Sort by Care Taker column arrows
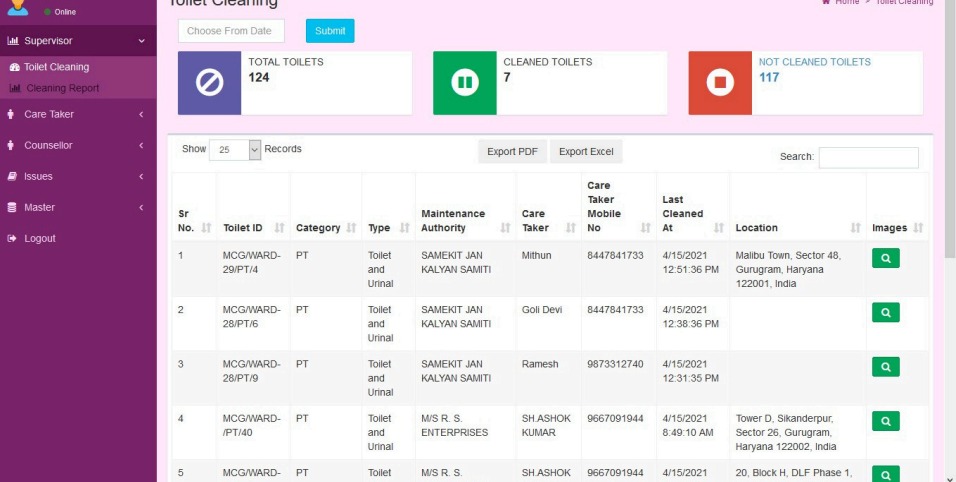 point(571,228)
